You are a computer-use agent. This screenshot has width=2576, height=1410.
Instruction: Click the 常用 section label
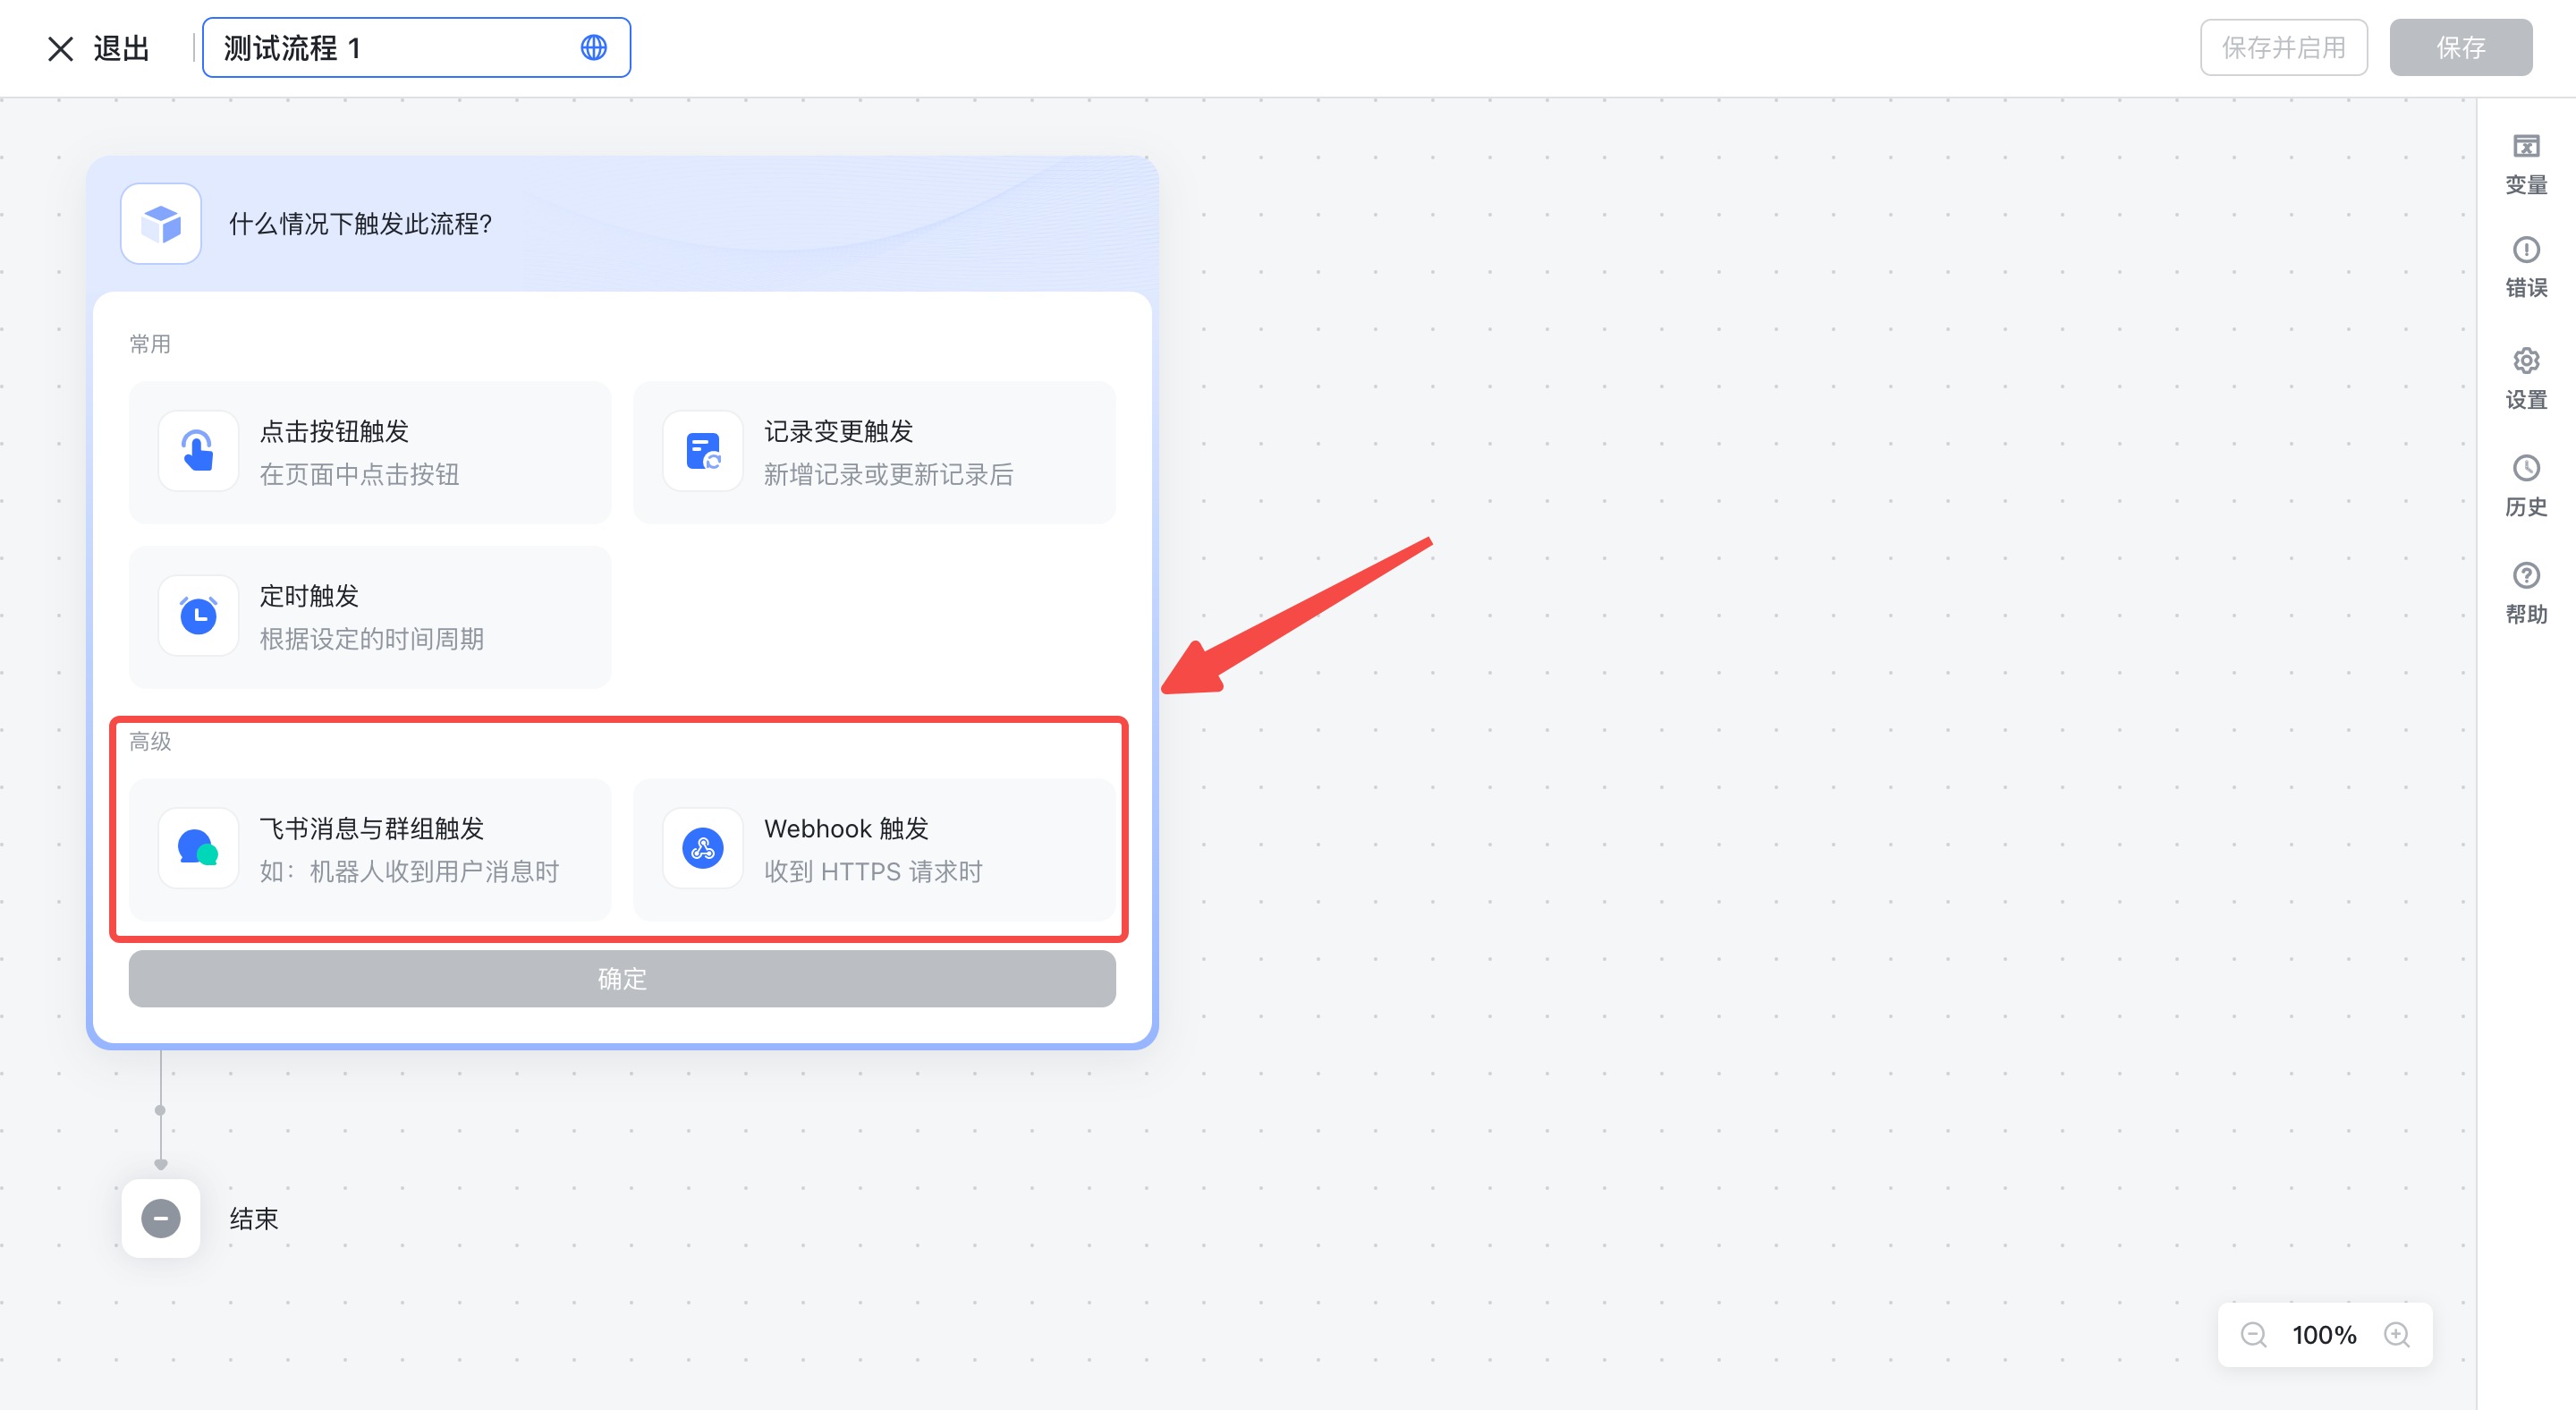[x=150, y=344]
